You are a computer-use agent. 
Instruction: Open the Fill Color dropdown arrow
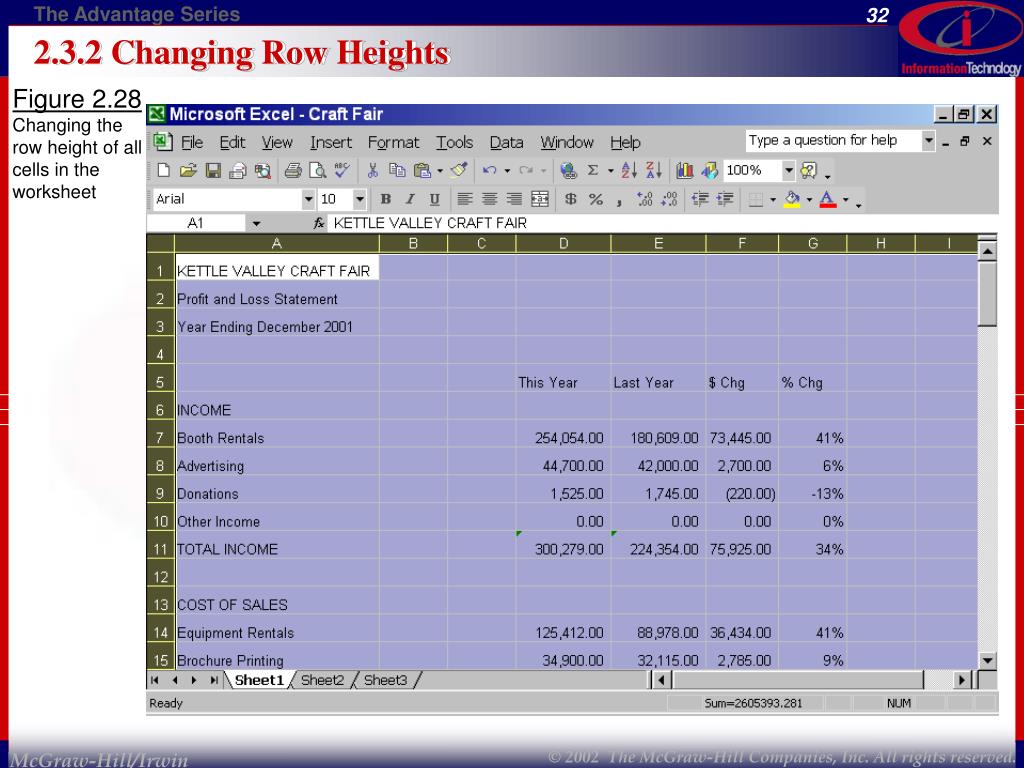click(x=809, y=199)
